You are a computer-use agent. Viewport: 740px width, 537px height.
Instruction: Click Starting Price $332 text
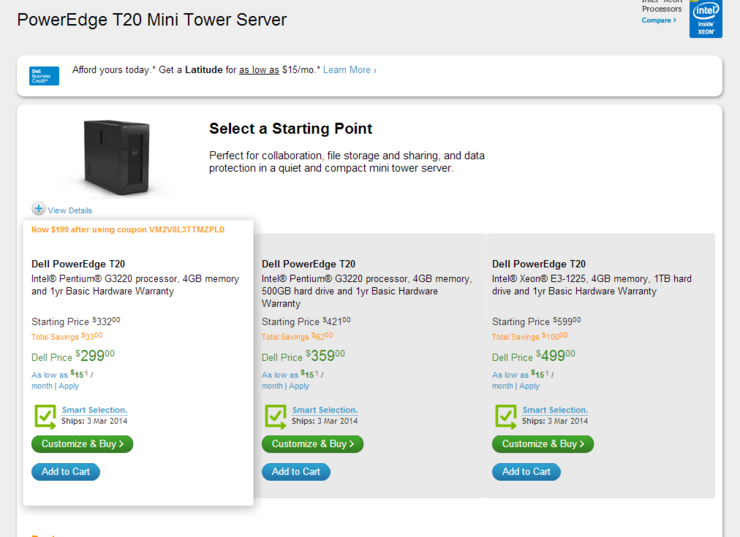click(76, 321)
